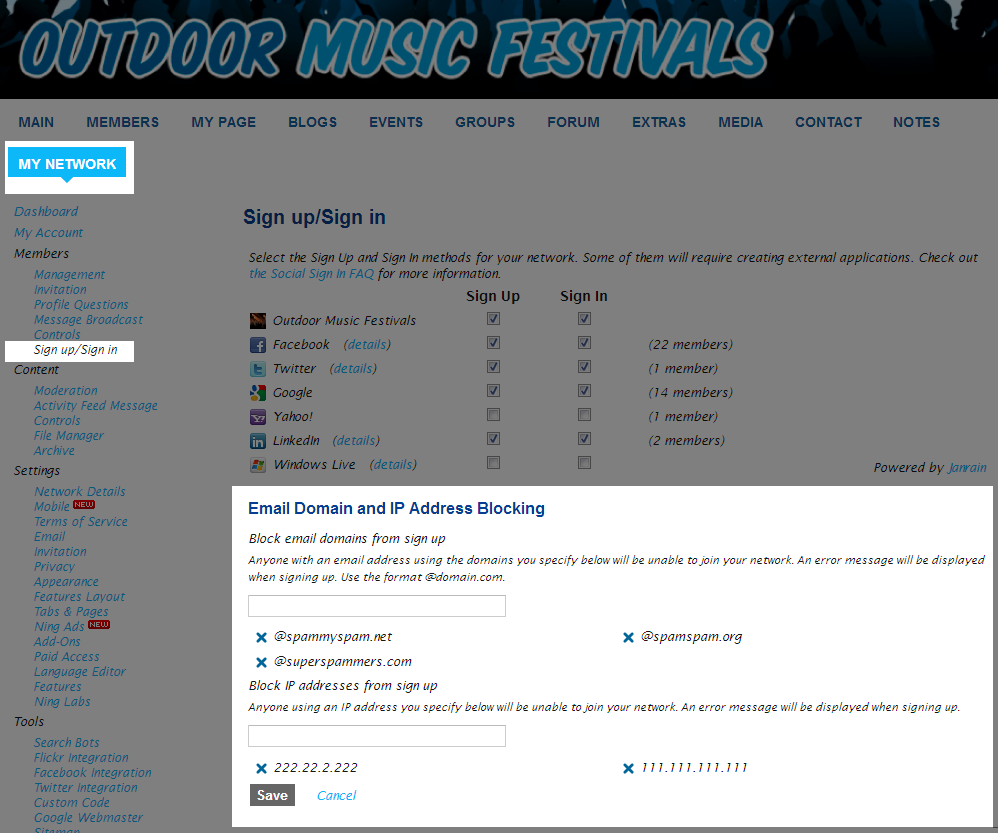Open File Manager in sidebar
The image size is (998, 833).
tap(69, 436)
